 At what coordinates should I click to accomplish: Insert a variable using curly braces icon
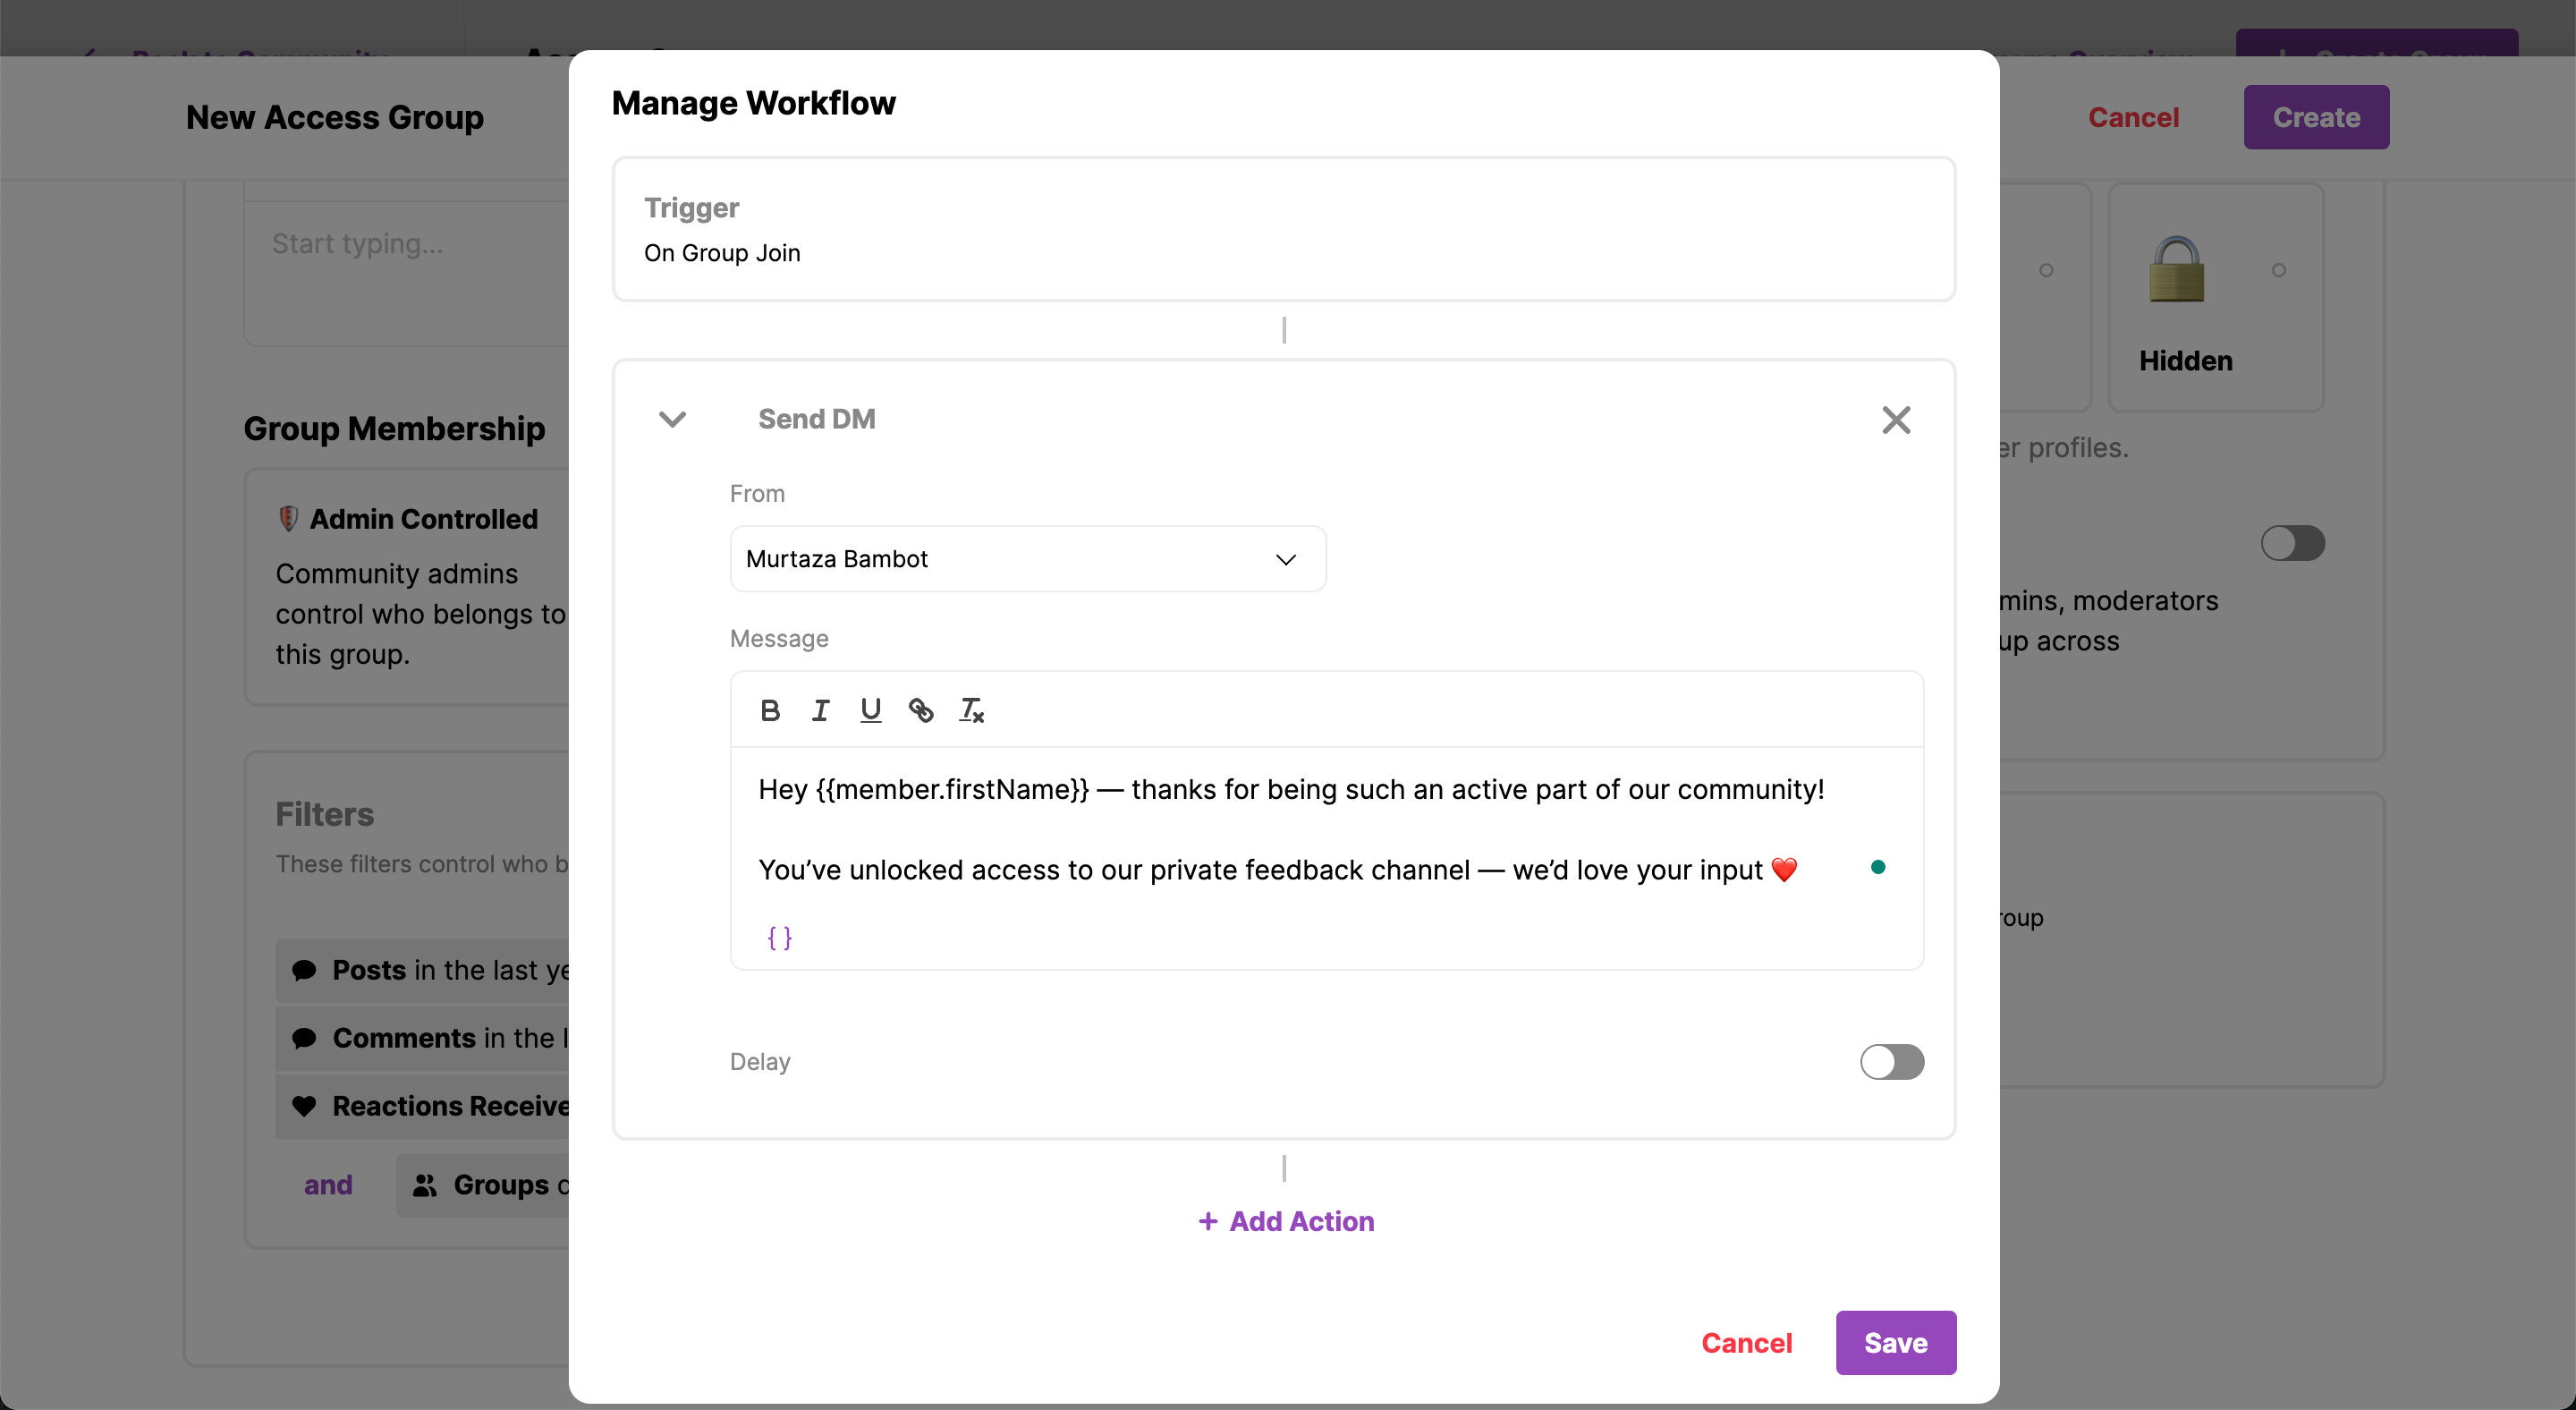[779, 937]
